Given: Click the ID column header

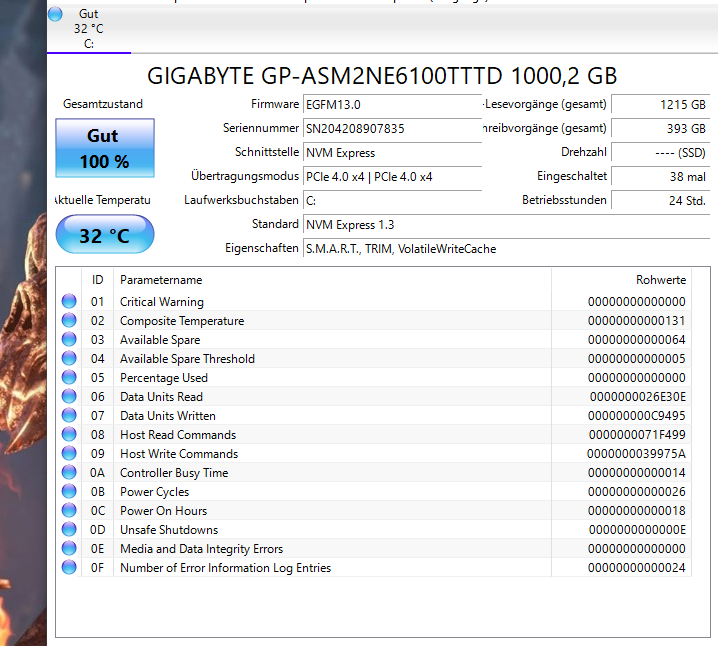Looking at the screenshot, I should point(98,280).
